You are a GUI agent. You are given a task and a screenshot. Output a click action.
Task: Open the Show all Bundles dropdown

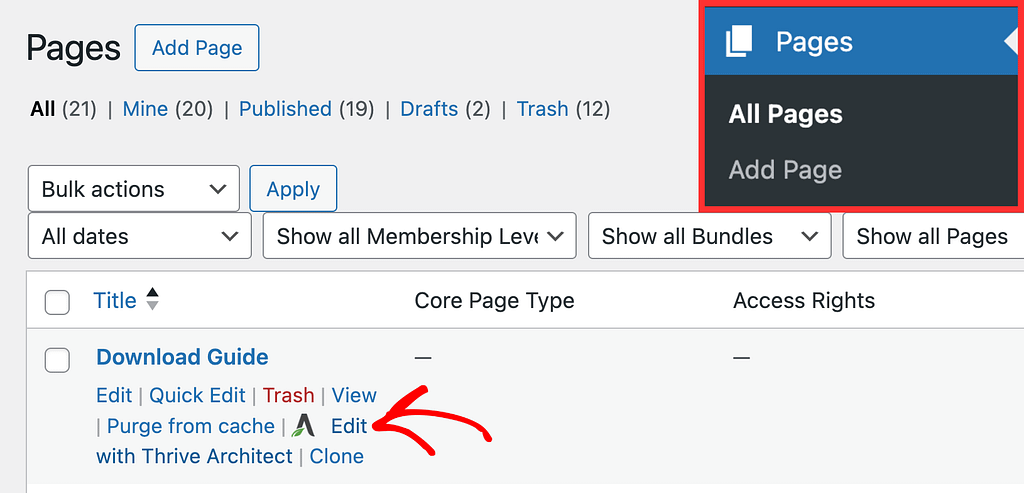(x=710, y=236)
